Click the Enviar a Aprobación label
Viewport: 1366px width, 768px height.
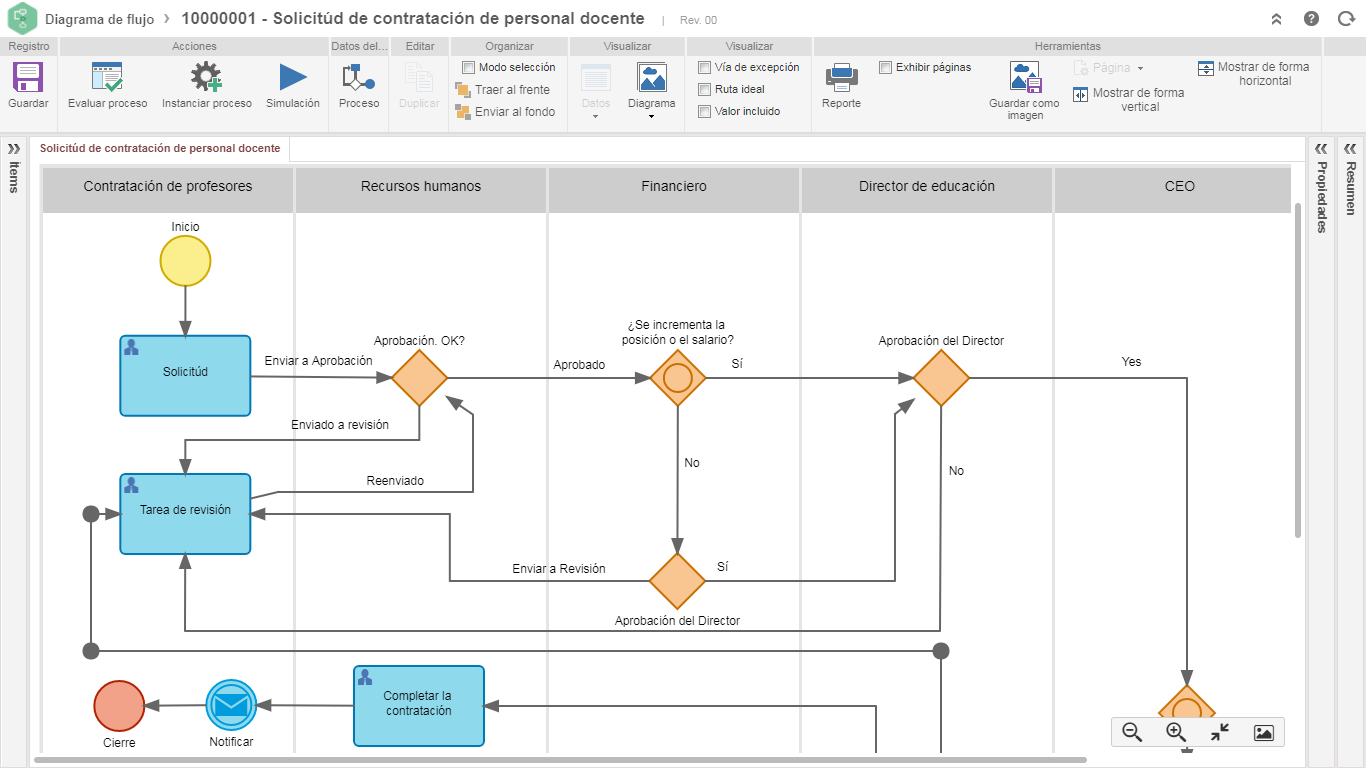318,361
